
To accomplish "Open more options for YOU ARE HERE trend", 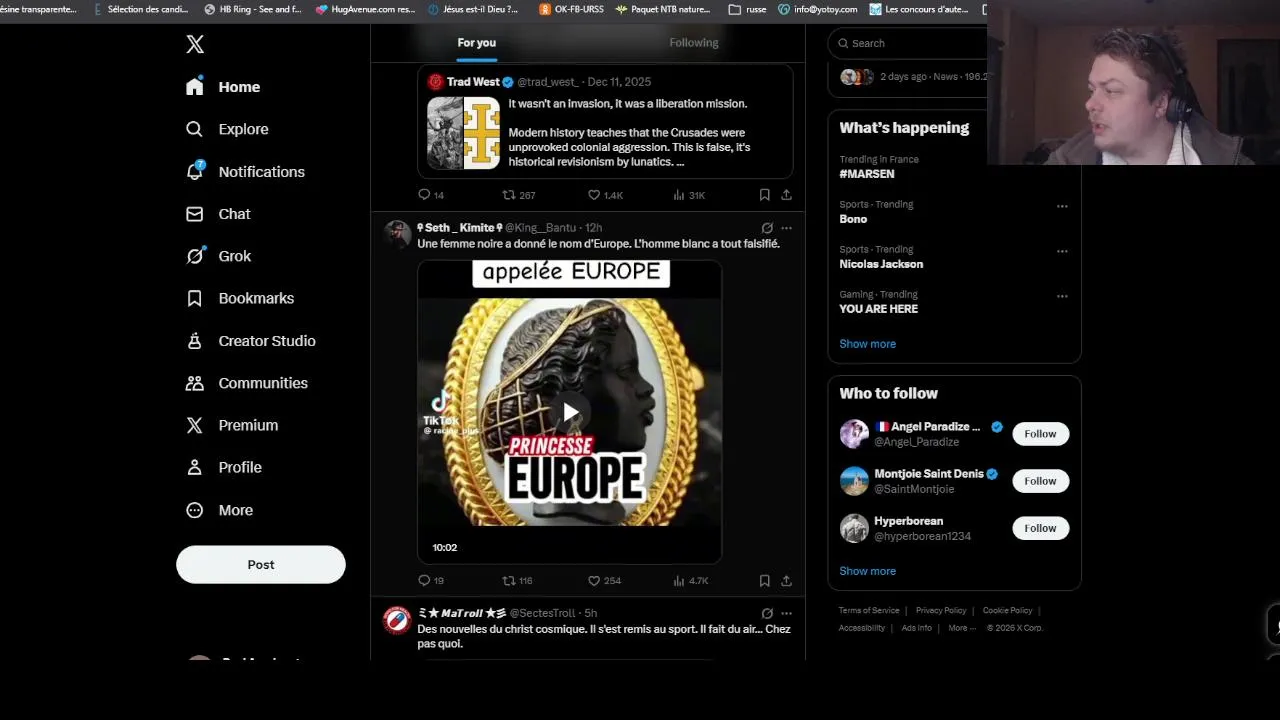I will (1062, 296).
